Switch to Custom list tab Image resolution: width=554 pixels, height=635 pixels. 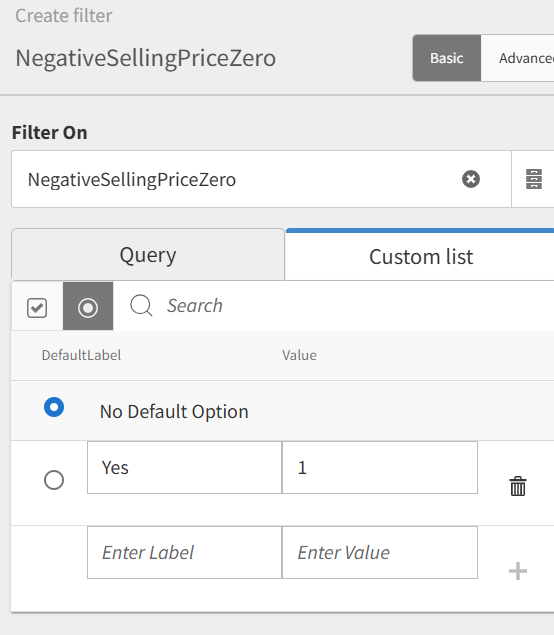[420, 256]
